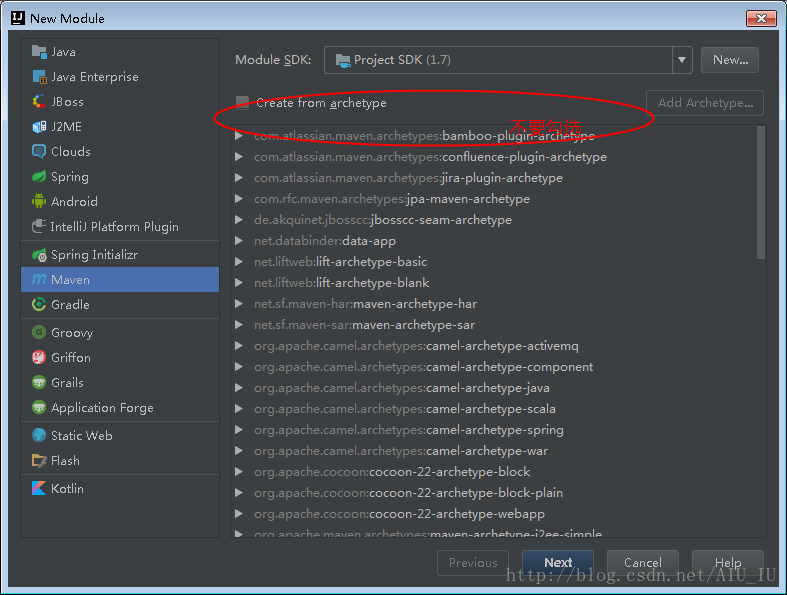Select the Kotlin icon
The image size is (787, 595).
click(x=39, y=489)
